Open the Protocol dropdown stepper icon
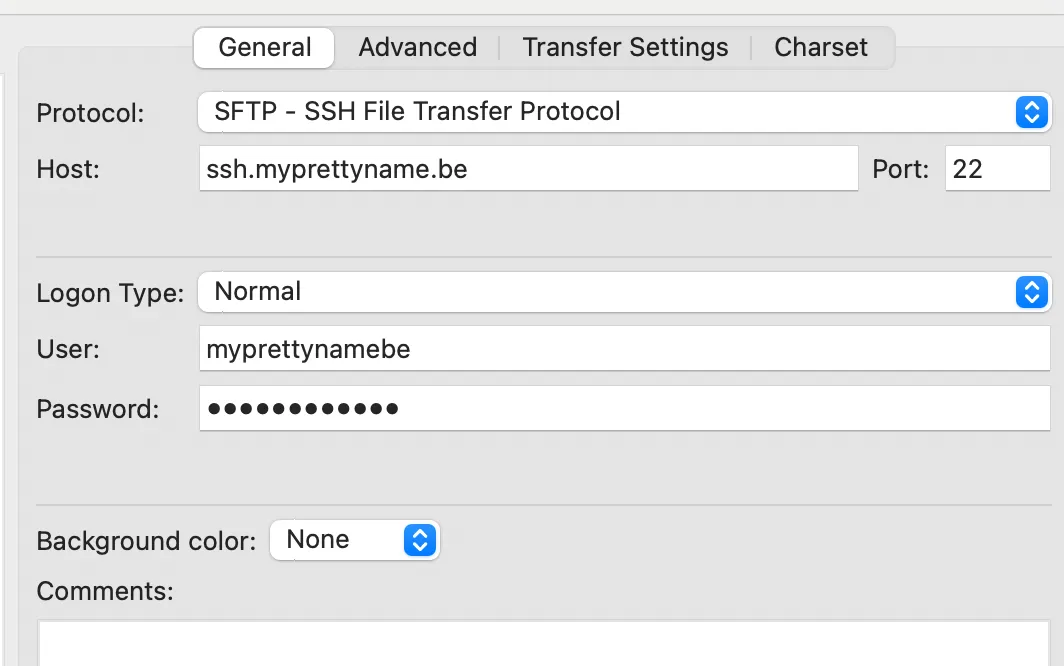The width and height of the screenshot is (1064, 666). [1031, 112]
